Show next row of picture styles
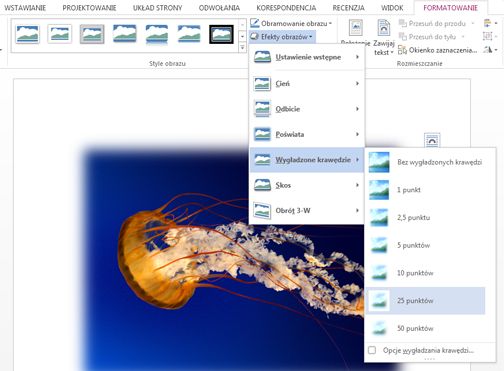Screen dimensions: 504x371 [242, 36]
